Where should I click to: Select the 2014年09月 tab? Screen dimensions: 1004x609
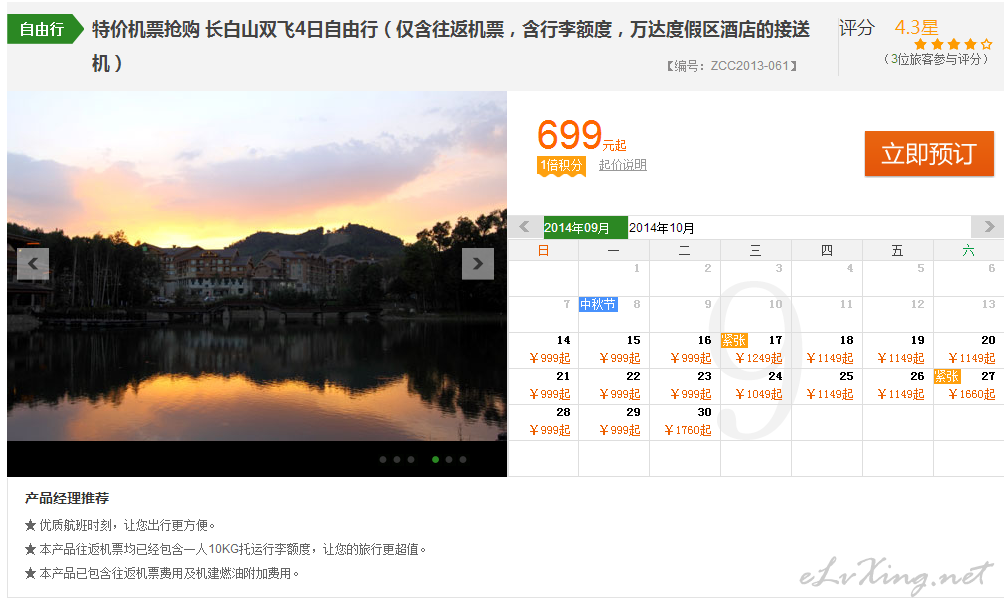pyautogui.click(x=585, y=227)
